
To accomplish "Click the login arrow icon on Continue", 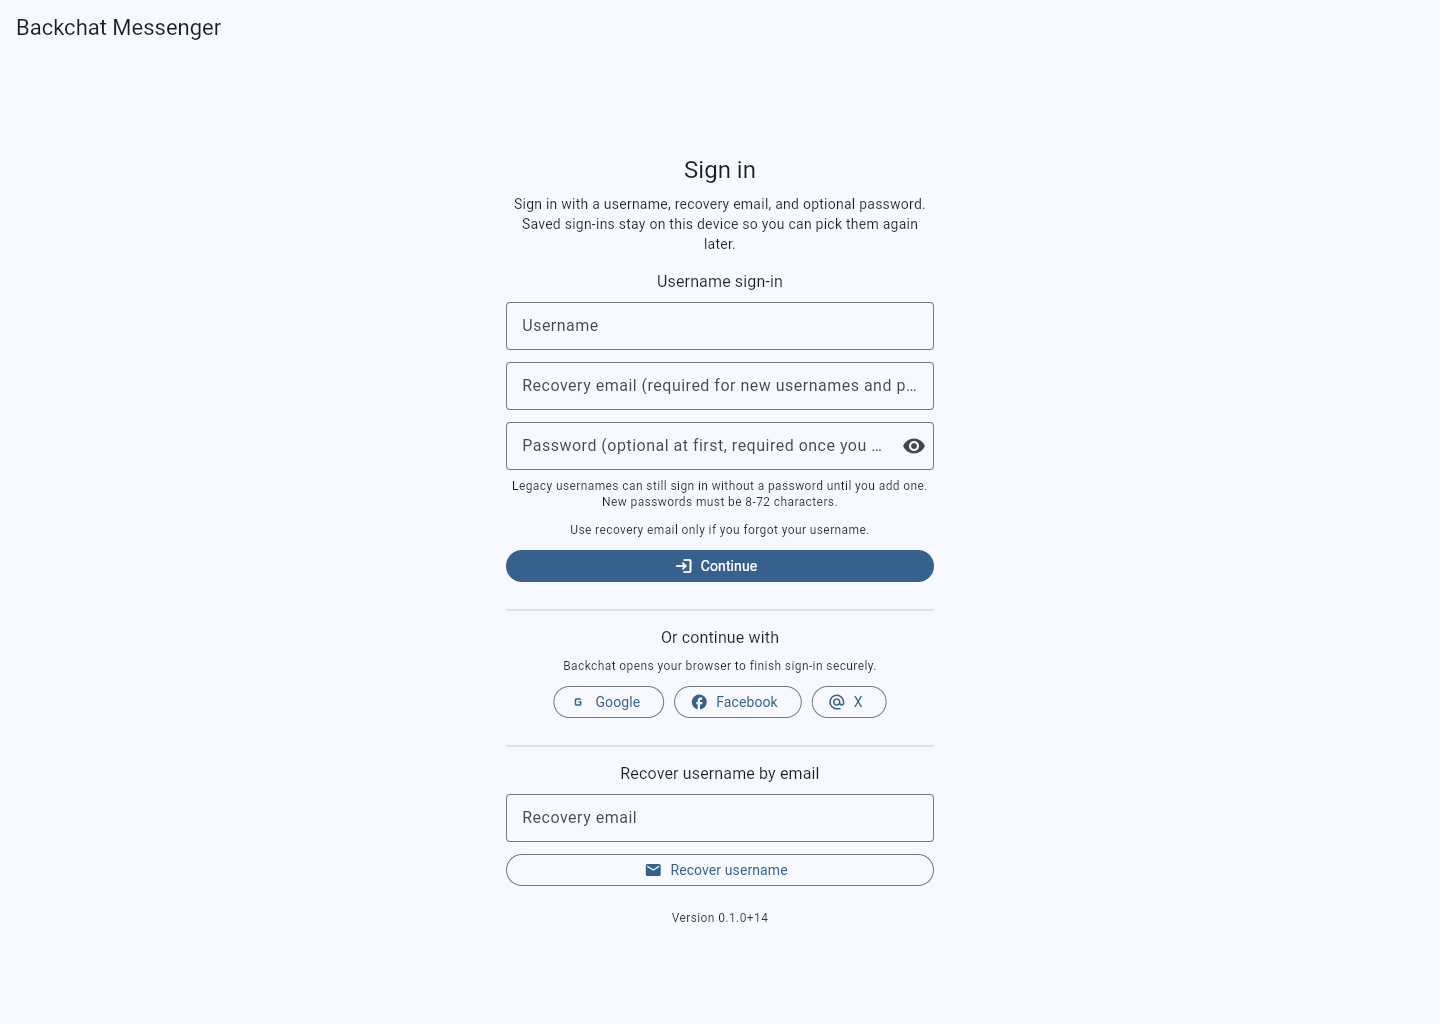I will coord(684,566).
